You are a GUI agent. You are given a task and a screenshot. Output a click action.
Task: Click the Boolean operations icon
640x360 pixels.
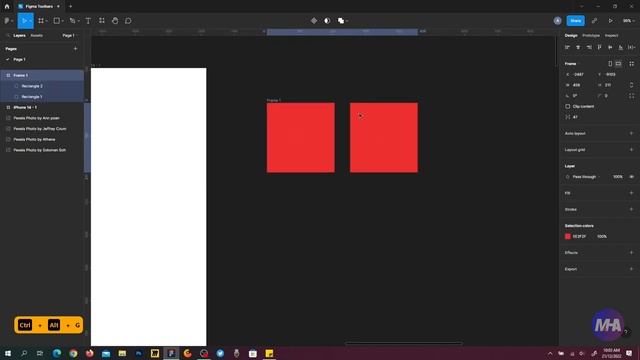[x=341, y=21]
